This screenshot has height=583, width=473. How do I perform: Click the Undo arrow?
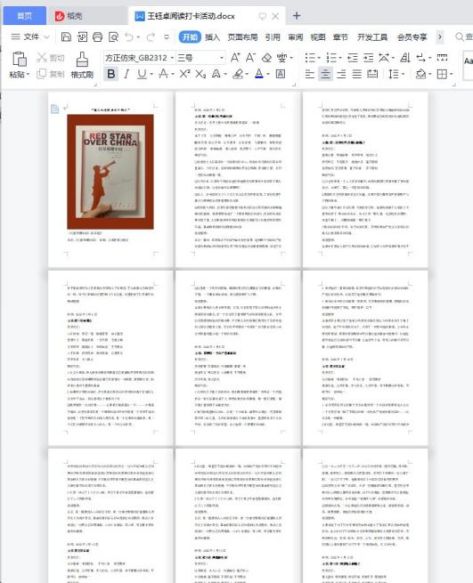(x=129, y=37)
